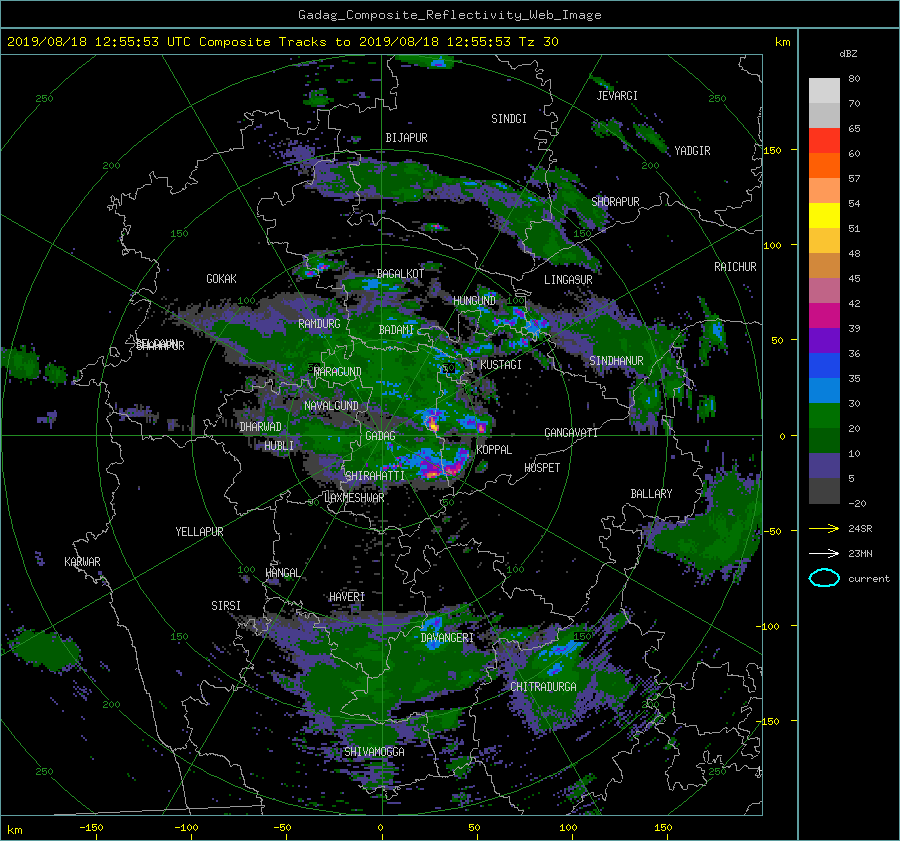Click the title Gadag_Composite_Reflectivity_Web_Image
The height and width of the screenshot is (841, 900).
point(449,15)
